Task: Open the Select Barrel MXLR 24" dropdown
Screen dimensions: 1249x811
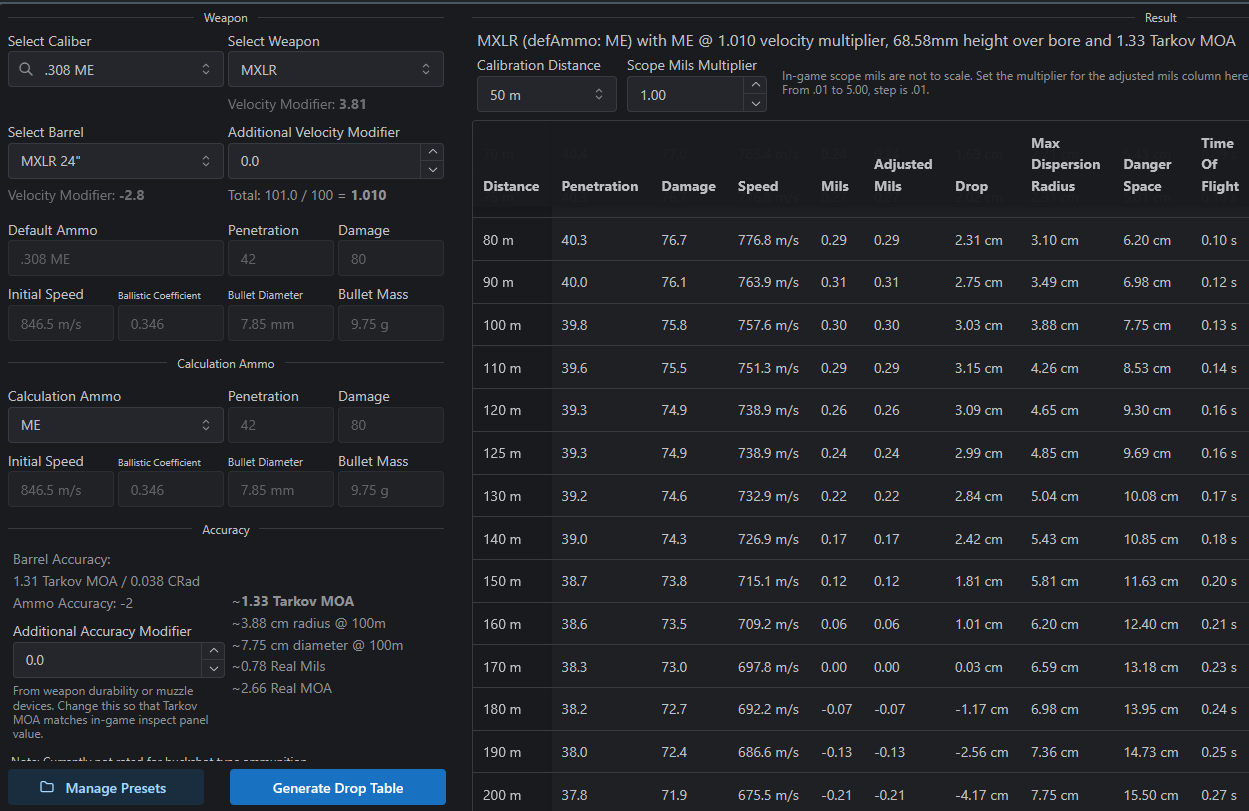Action: click(115, 161)
